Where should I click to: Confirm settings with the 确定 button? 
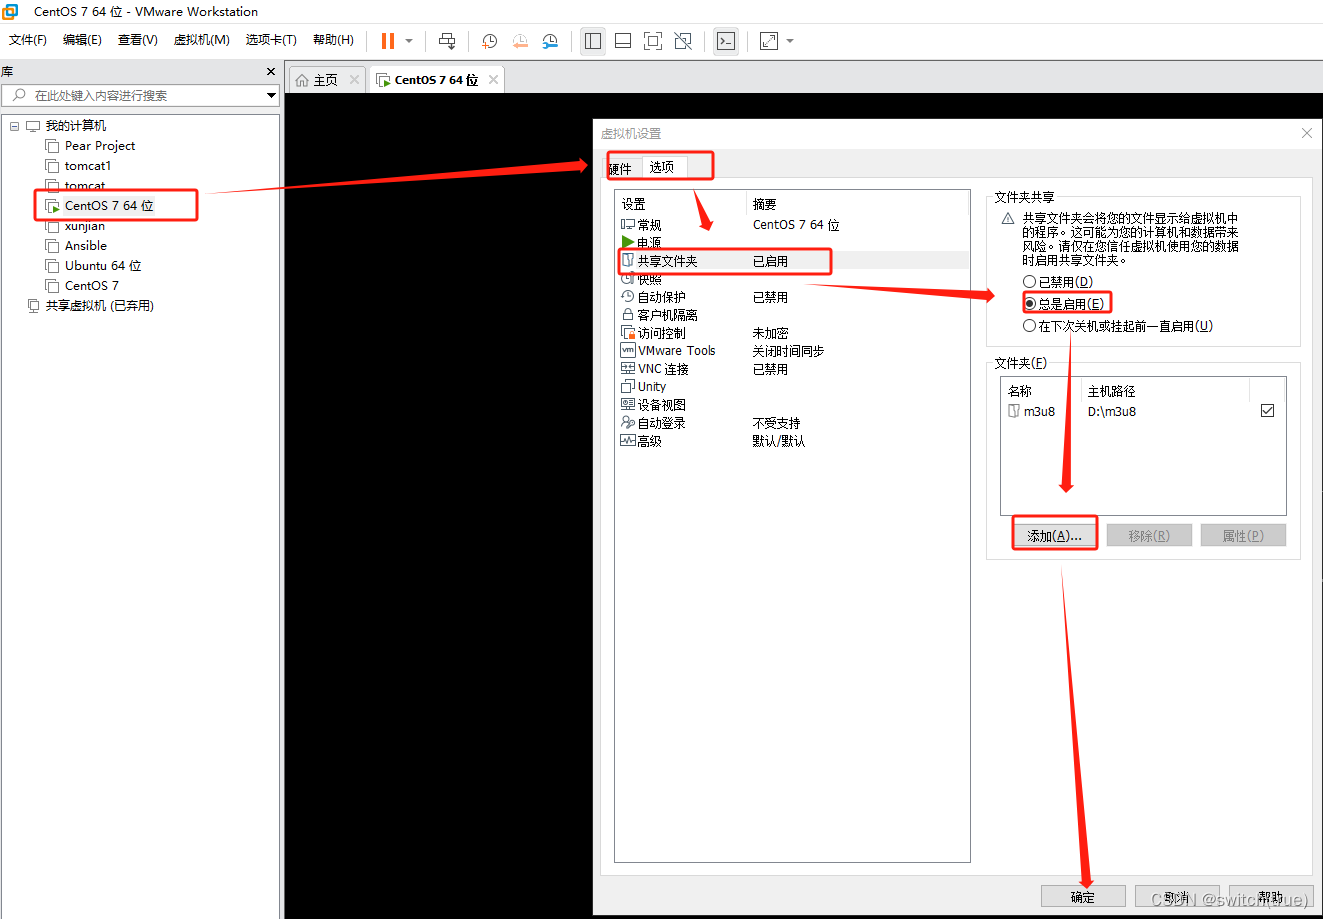point(1083,896)
